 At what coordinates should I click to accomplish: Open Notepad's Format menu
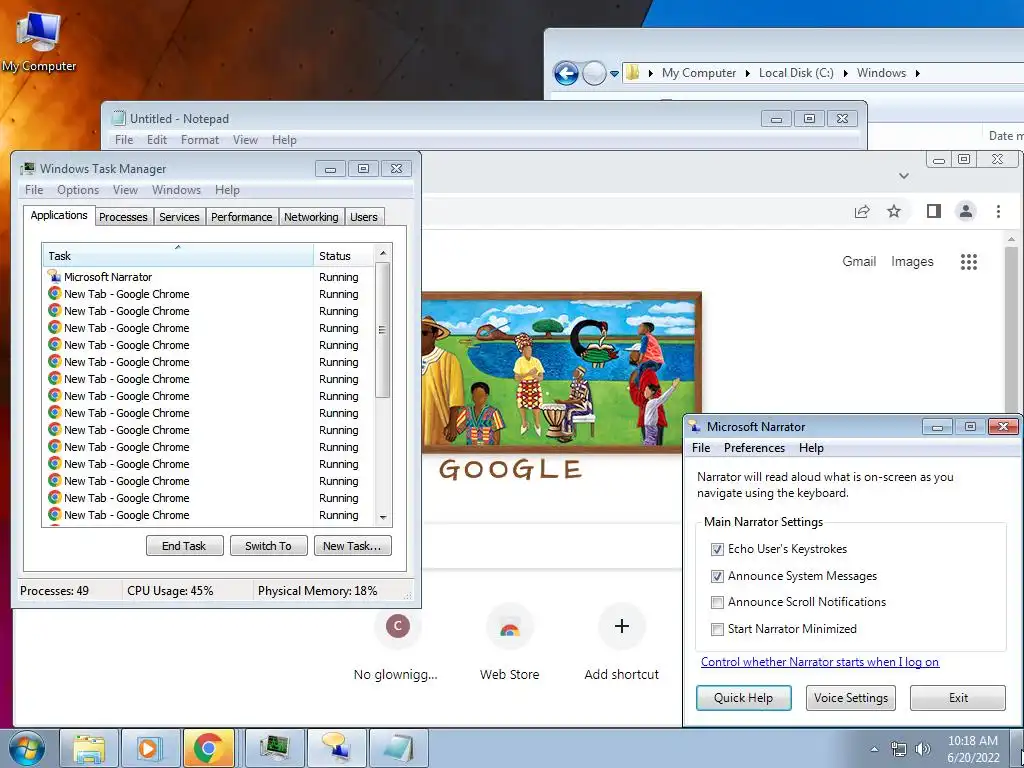pos(200,140)
